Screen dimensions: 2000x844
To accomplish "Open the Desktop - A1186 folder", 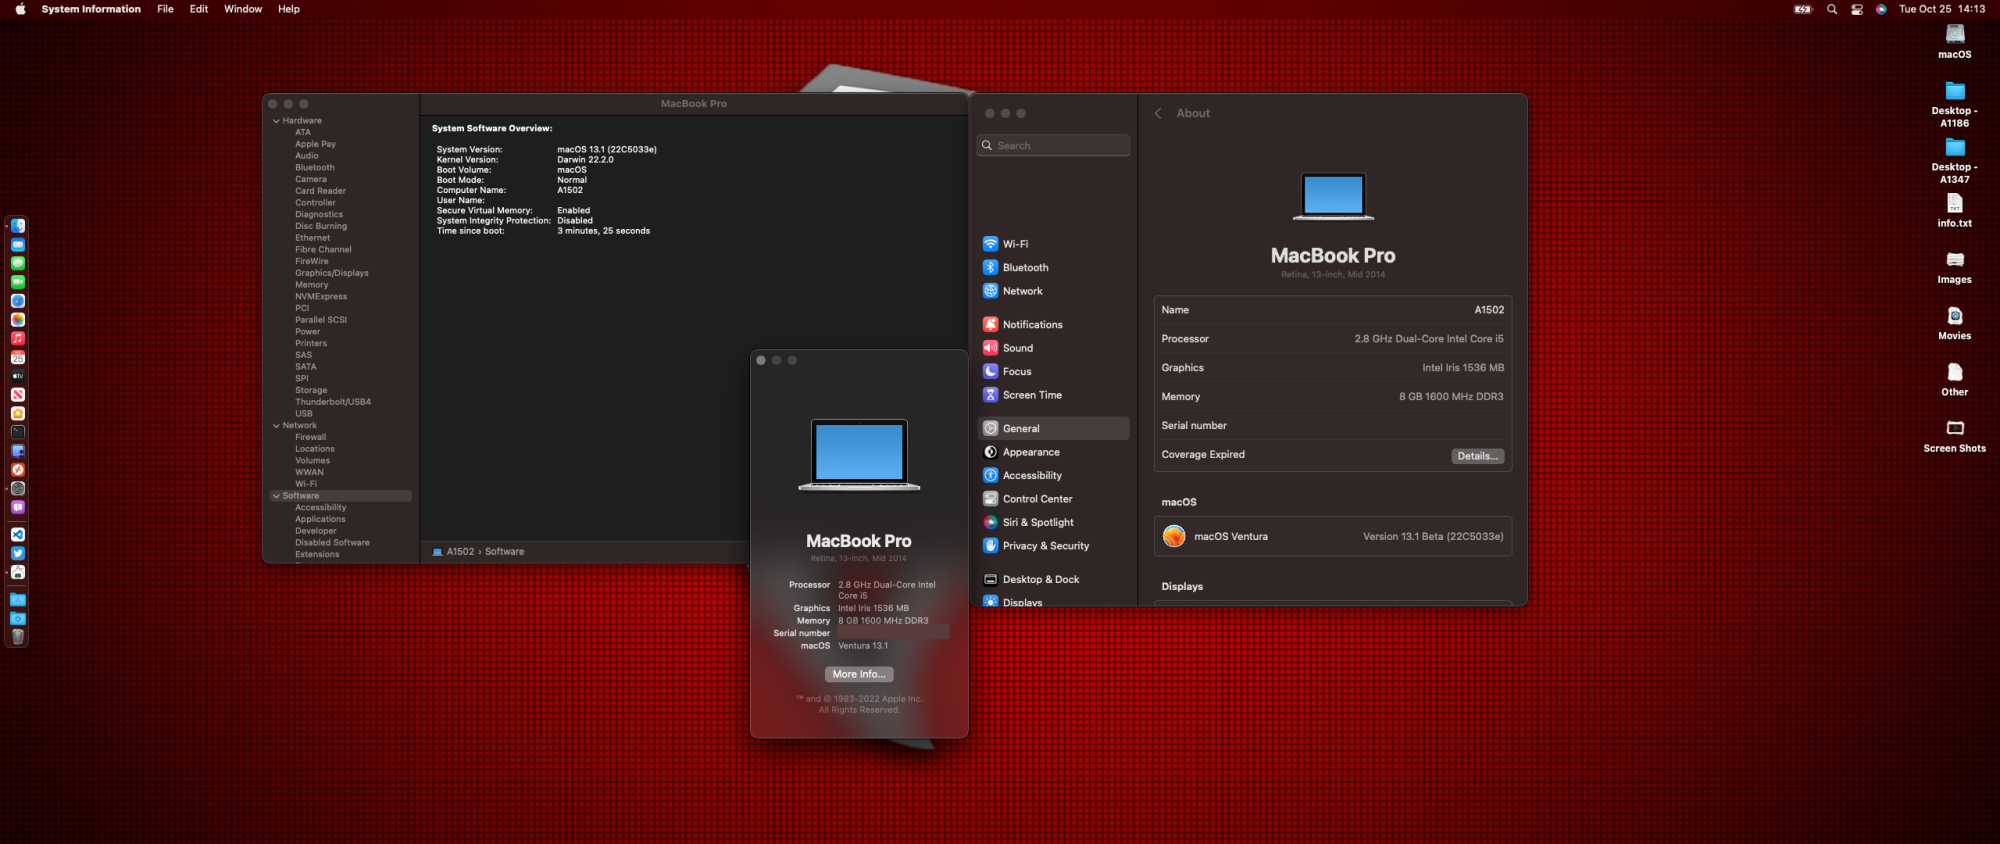I will tap(1955, 104).
